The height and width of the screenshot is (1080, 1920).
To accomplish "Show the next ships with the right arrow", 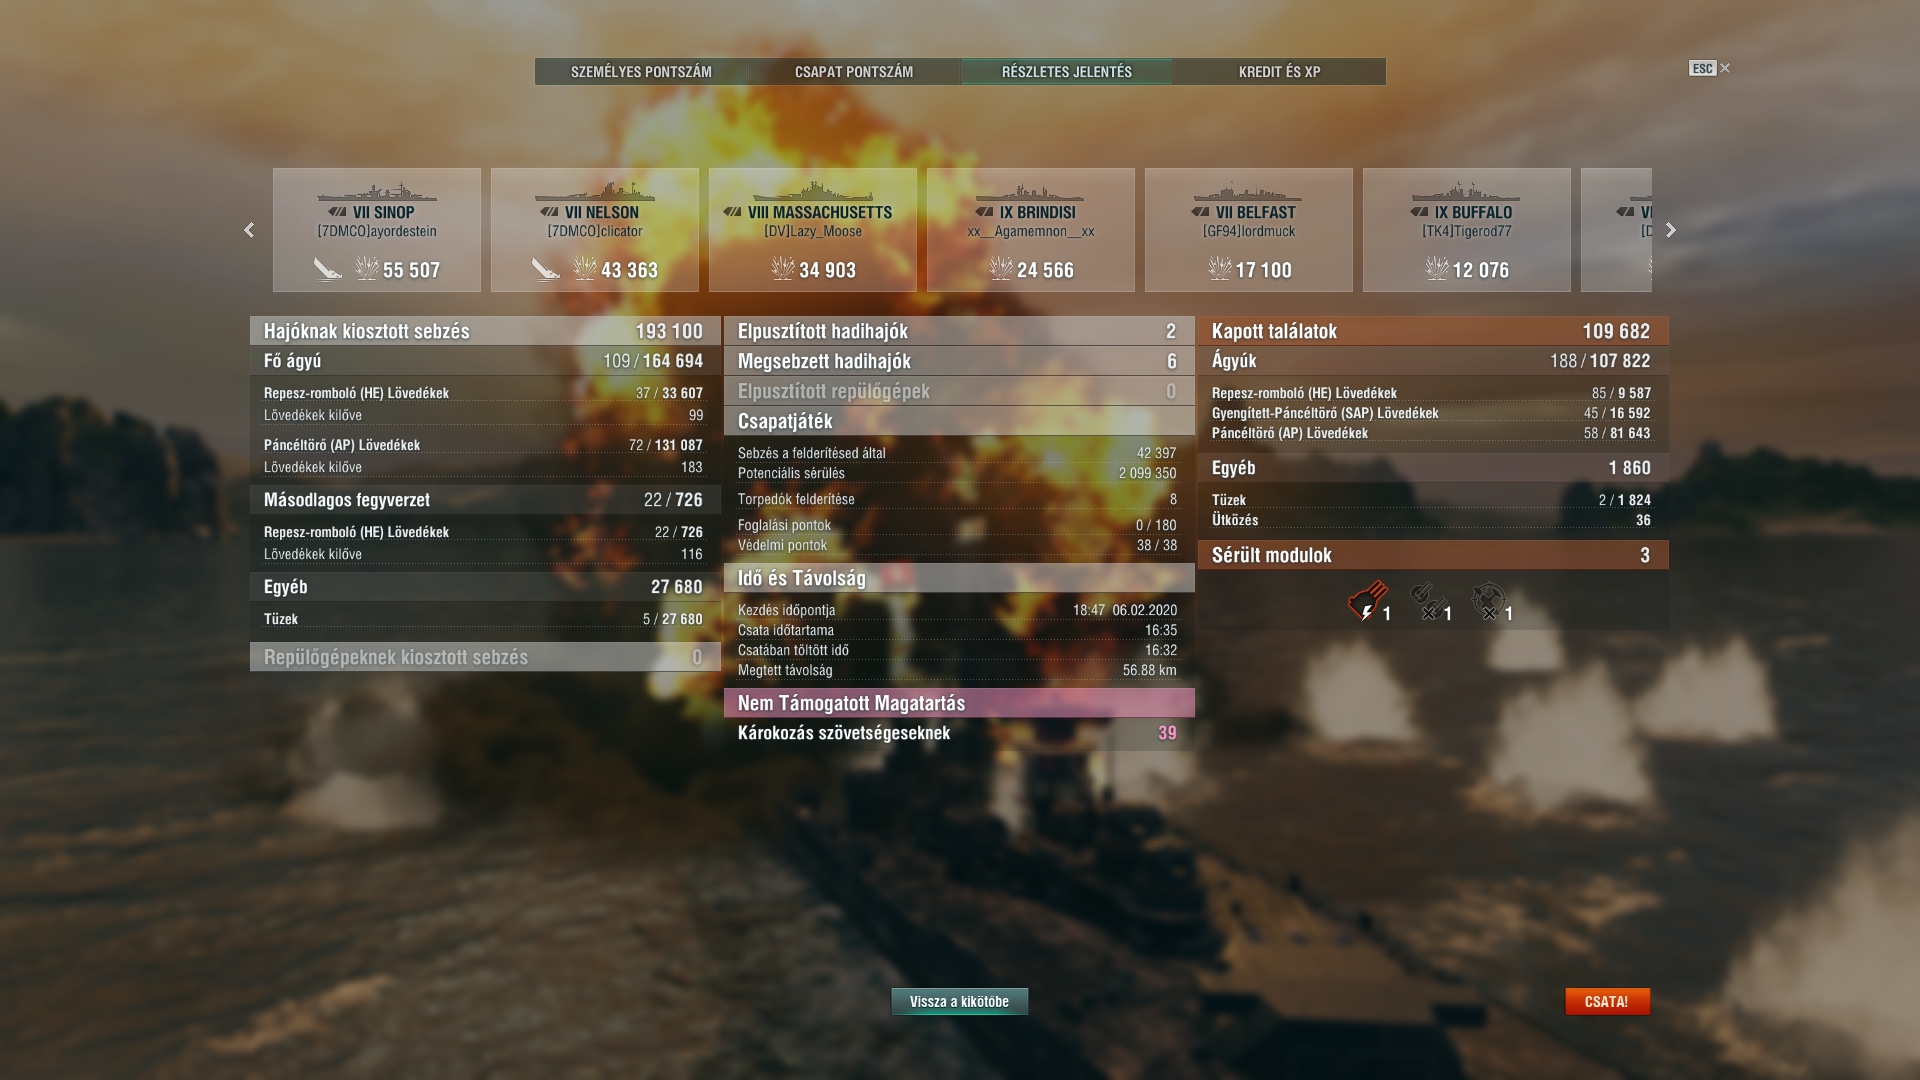I will click(1670, 230).
